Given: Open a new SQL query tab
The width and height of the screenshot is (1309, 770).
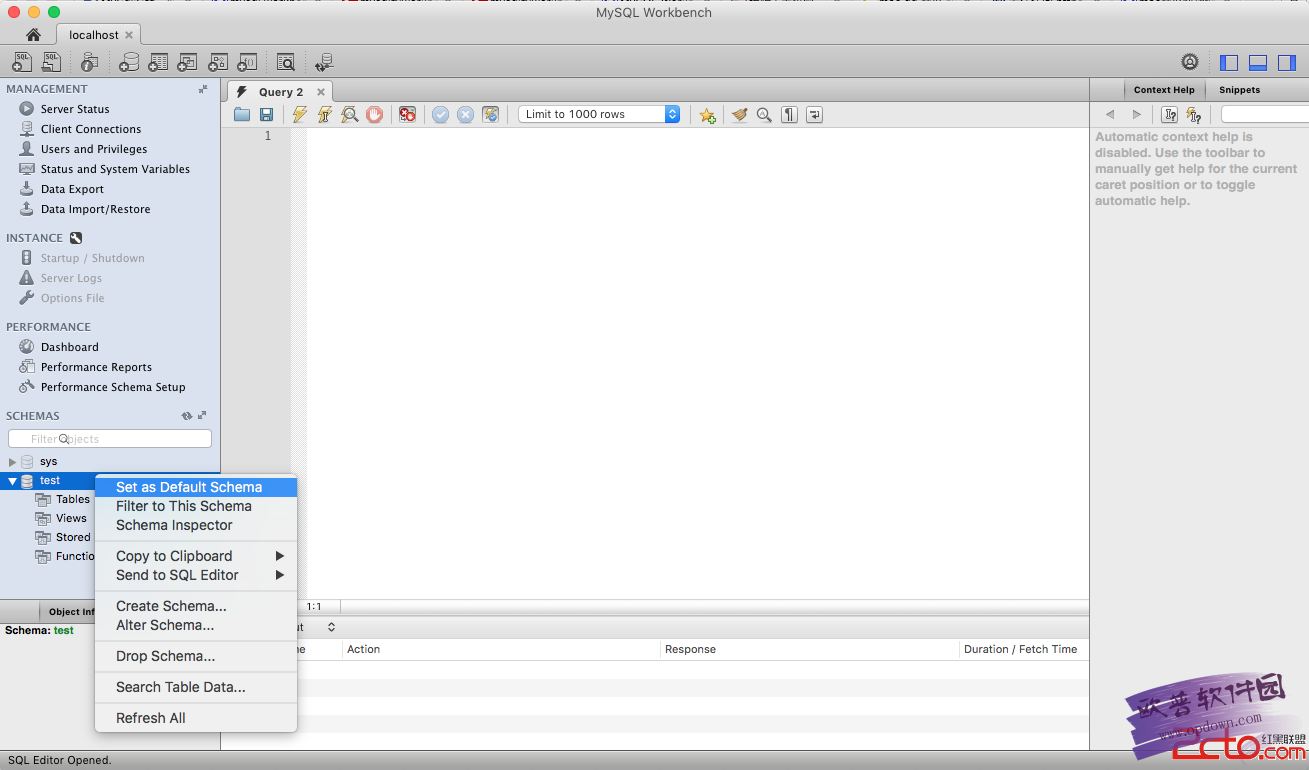Looking at the screenshot, I should point(21,62).
